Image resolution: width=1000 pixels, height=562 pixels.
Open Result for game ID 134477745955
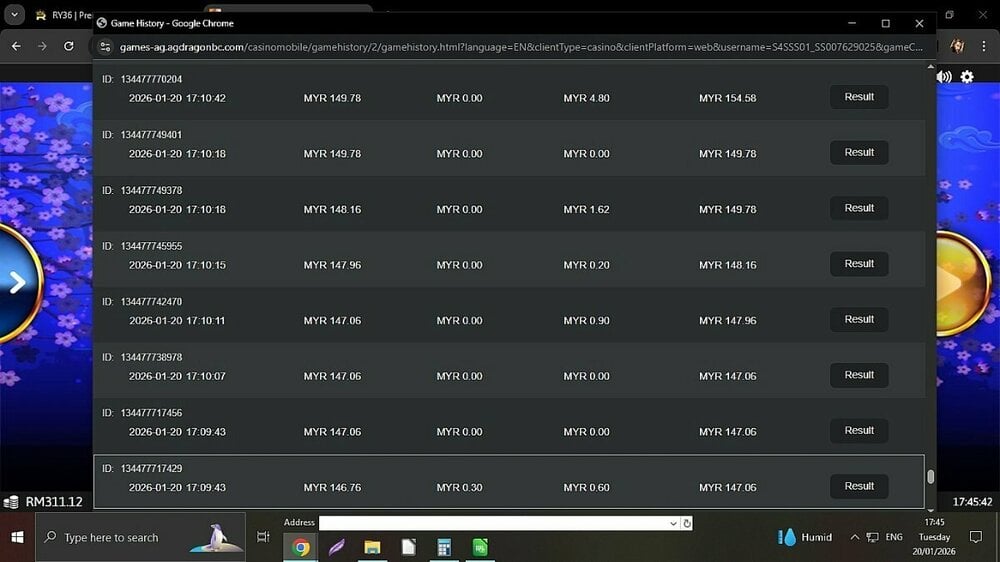coord(859,264)
